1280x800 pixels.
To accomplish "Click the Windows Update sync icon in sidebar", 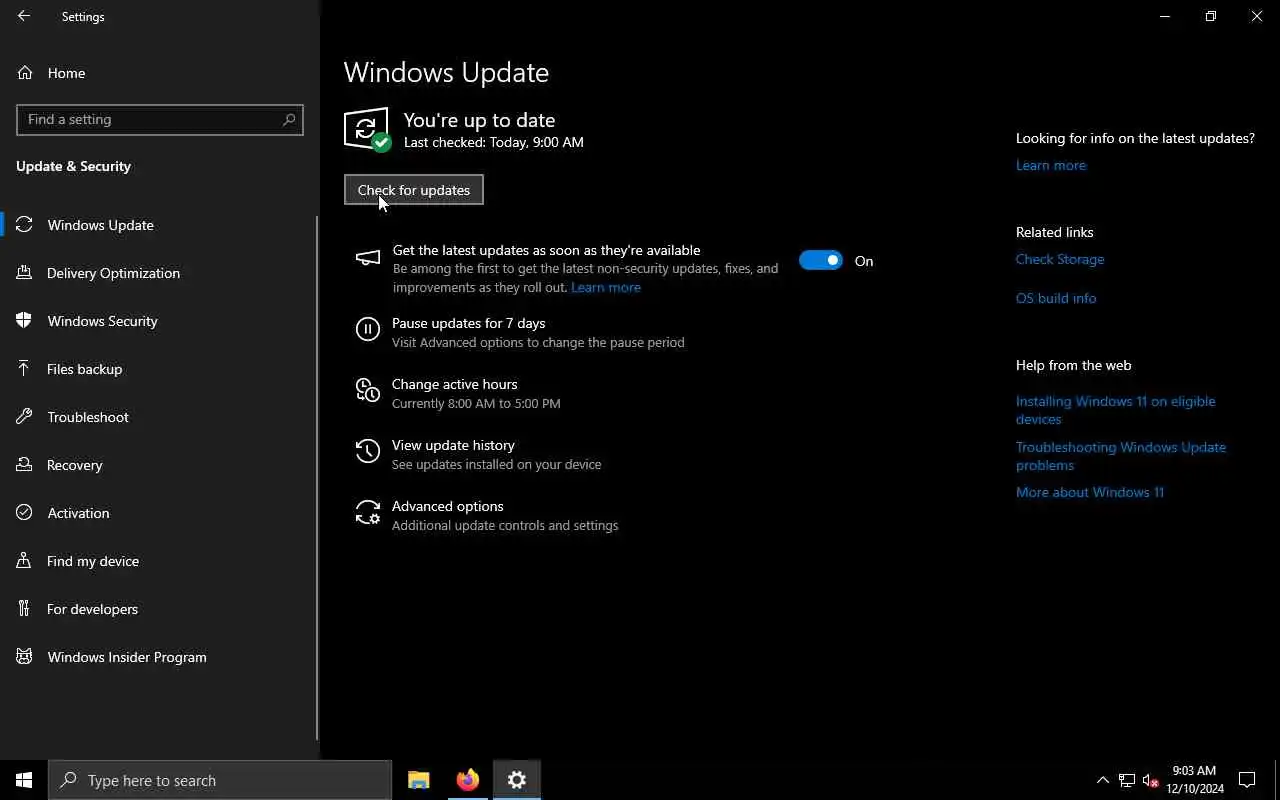I will click(25, 225).
